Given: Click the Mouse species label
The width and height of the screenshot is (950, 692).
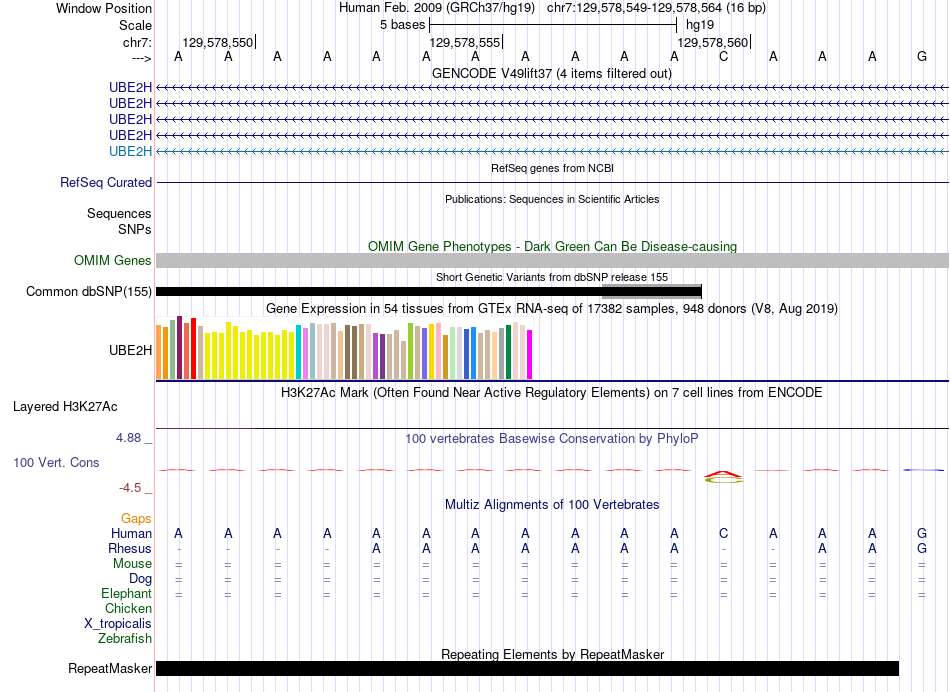Looking at the screenshot, I should point(132,564).
